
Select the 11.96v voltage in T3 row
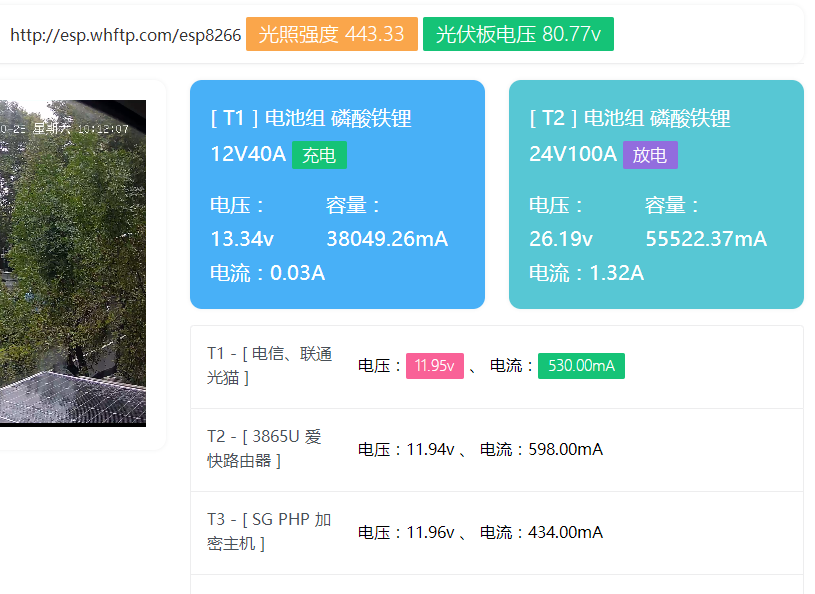click(x=430, y=532)
